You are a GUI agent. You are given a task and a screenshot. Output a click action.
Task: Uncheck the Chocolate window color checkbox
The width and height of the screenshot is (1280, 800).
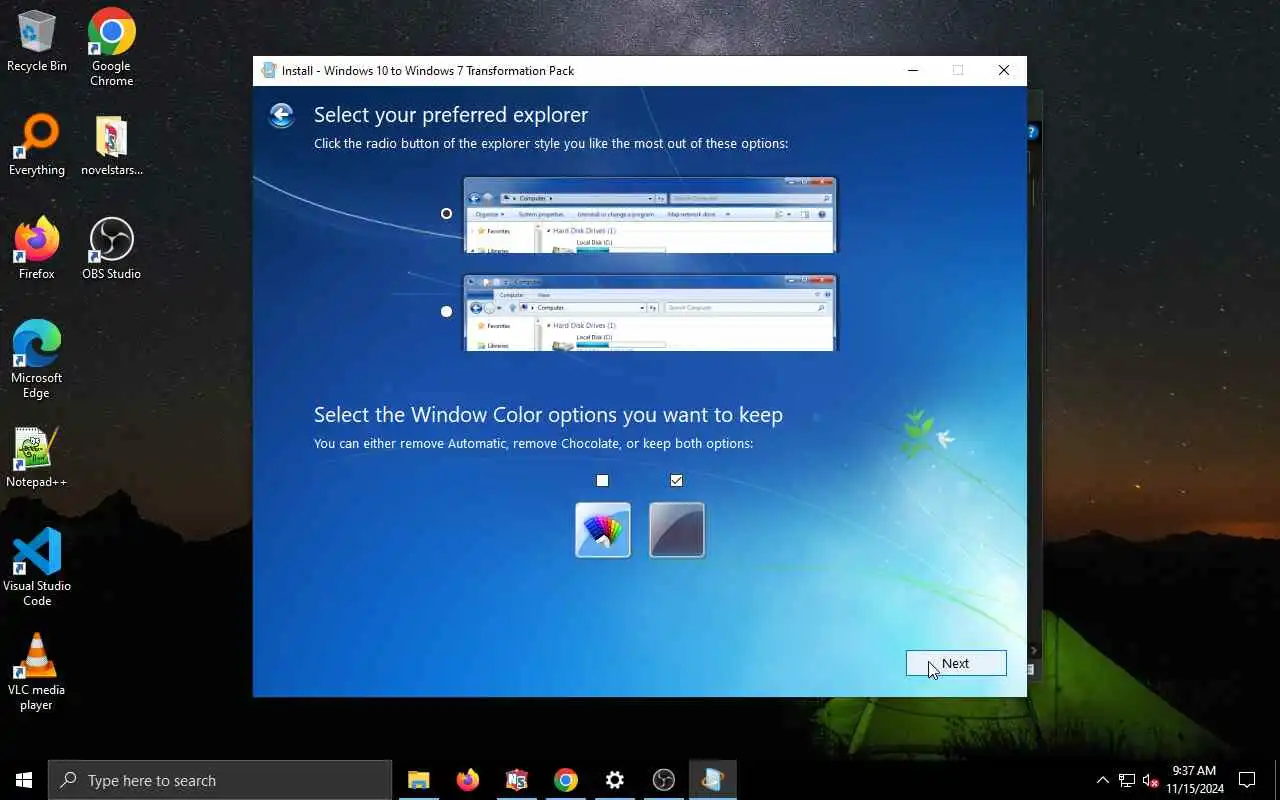coord(676,481)
